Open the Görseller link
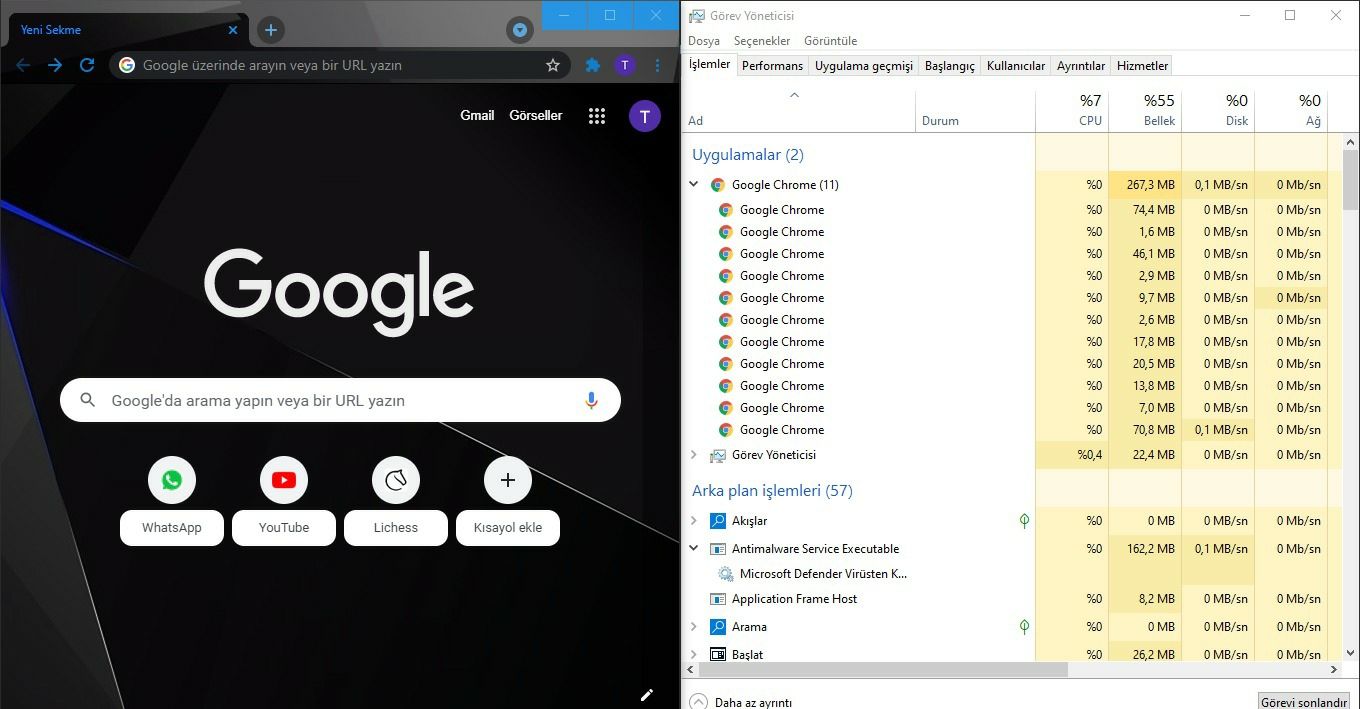The width and height of the screenshot is (1360, 709). pos(536,116)
